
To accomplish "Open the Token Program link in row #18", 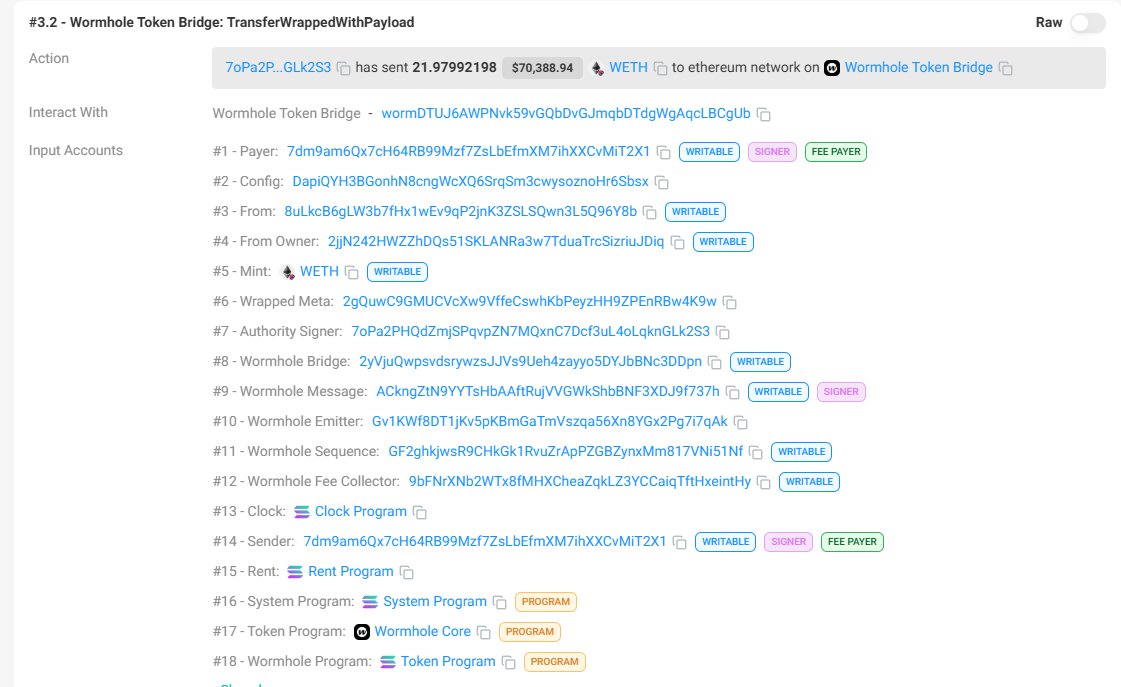I will click(x=448, y=661).
